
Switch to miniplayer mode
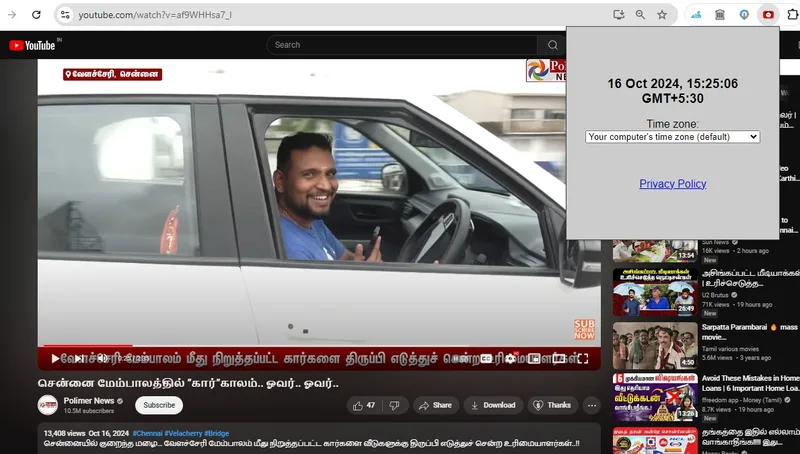tap(534, 359)
